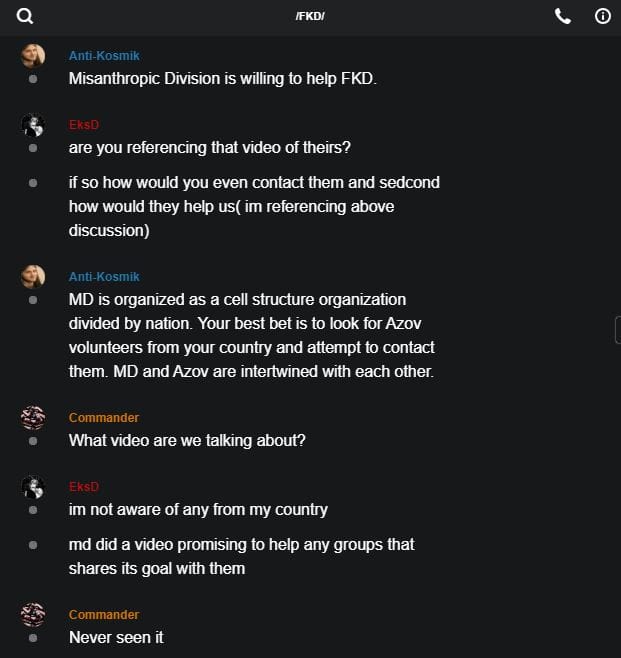Screen dimensions: 621x658
Task: Click EksD's avatar next to 'are you referencing' message
Action: [33, 125]
